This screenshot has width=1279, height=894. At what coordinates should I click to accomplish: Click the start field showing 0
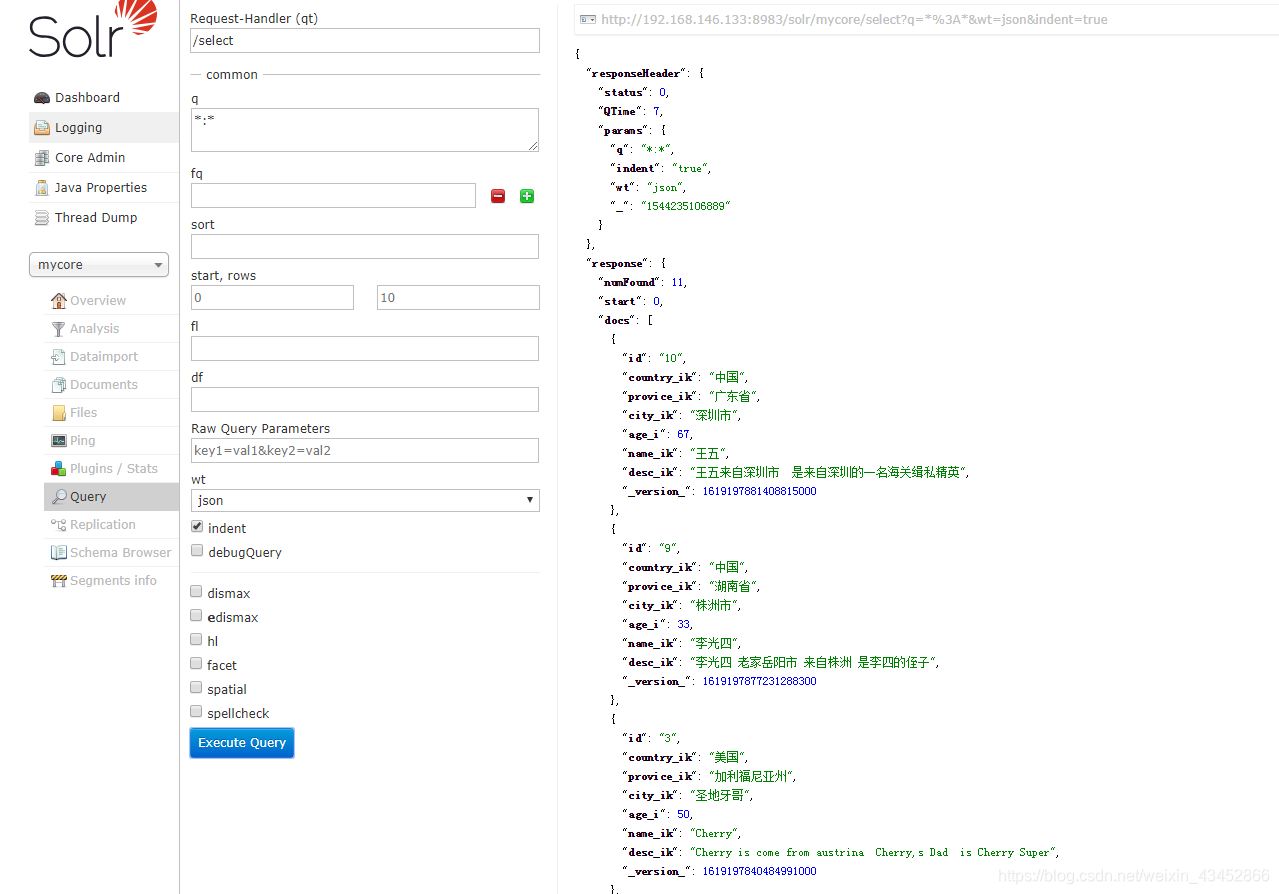(x=272, y=298)
